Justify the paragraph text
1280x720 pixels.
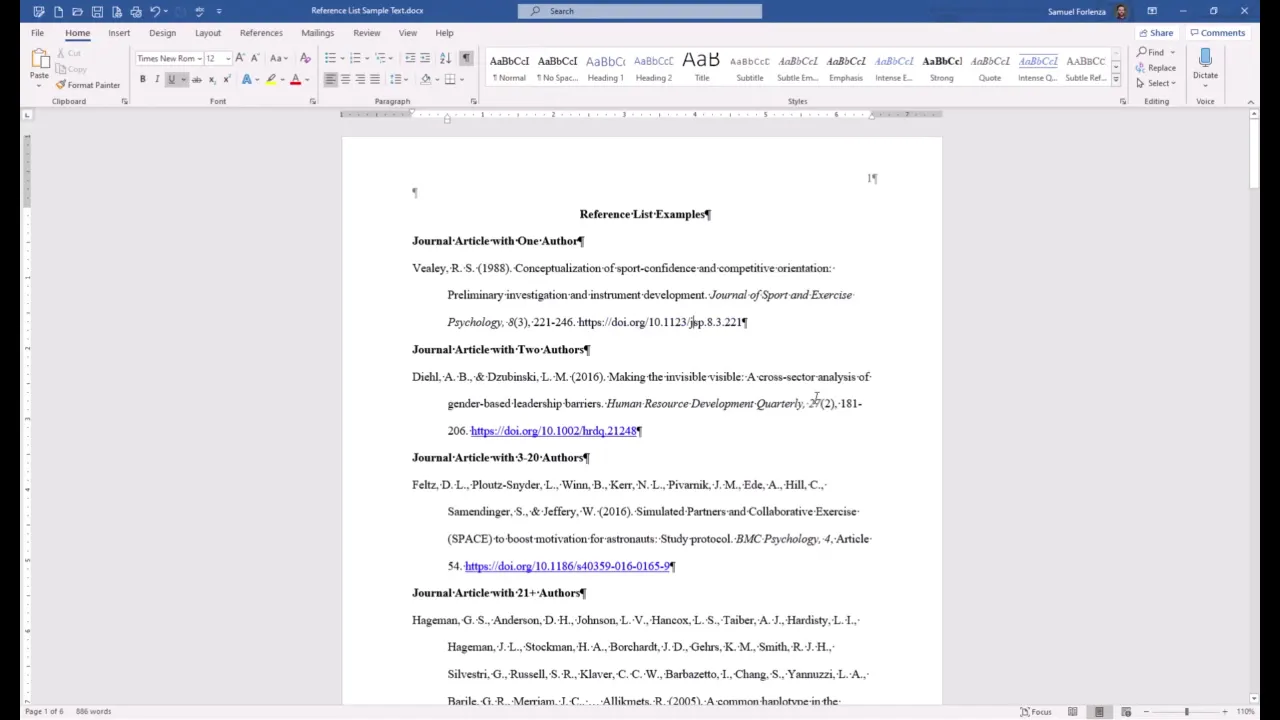(x=374, y=79)
